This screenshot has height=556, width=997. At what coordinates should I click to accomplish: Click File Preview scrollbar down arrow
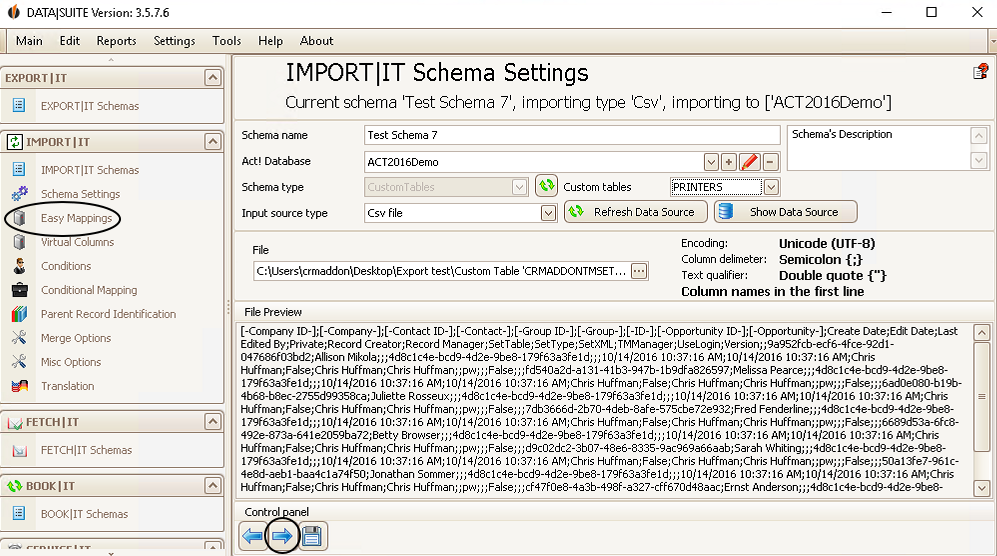[x=982, y=489]
